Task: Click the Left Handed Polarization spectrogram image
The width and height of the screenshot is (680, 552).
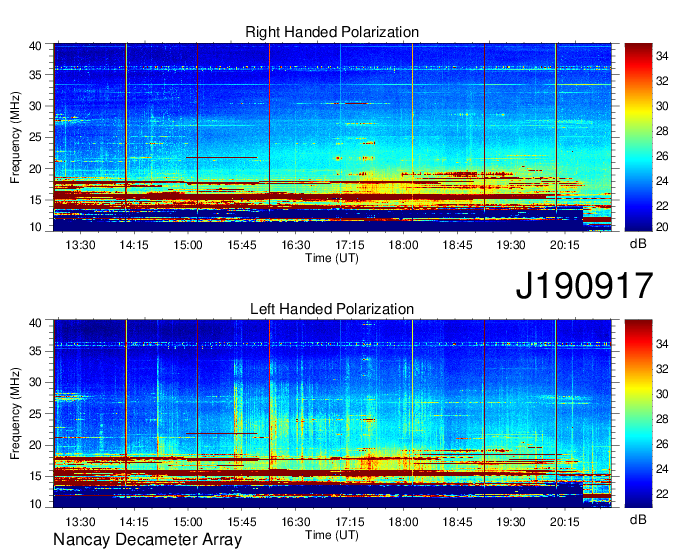Action: click(332, 414)
